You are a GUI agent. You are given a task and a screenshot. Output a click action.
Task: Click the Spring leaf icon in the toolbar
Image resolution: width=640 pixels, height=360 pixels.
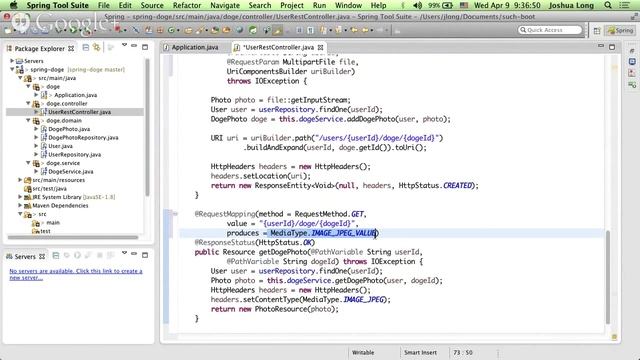(x=253, y=30)
